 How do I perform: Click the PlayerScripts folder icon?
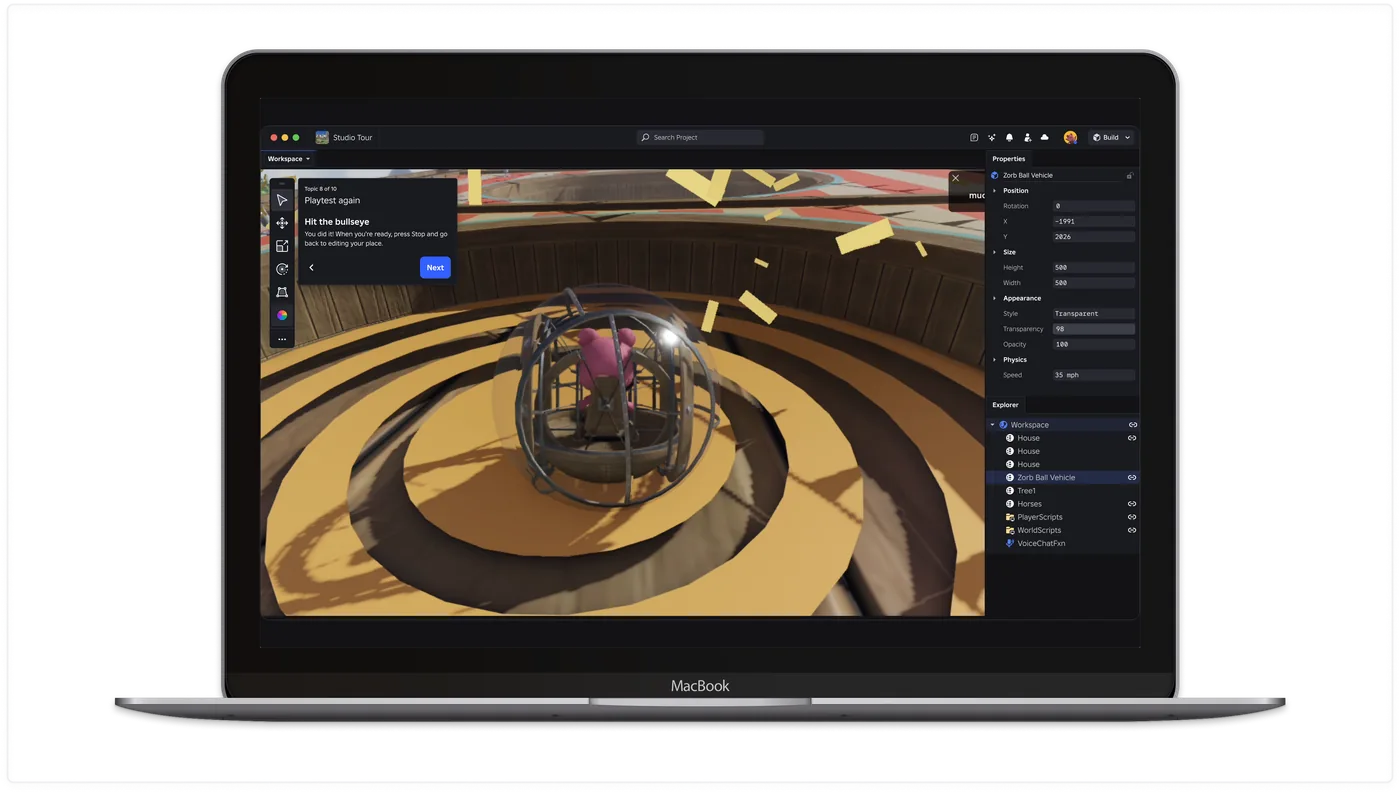tap(1010, 517)
